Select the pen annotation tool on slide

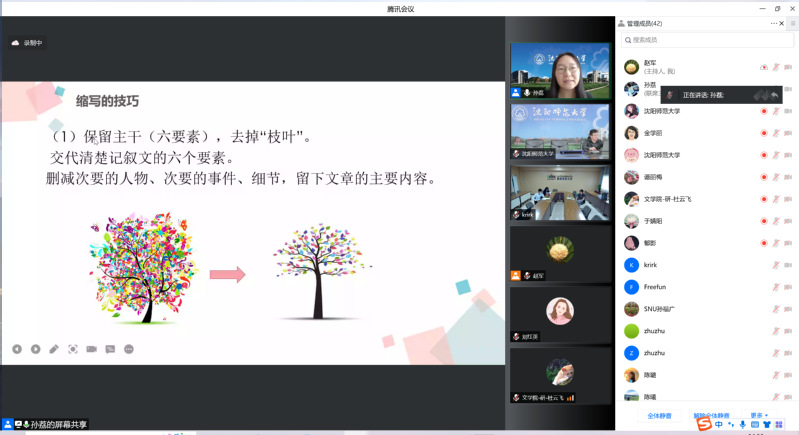click(x=54, y=349)
